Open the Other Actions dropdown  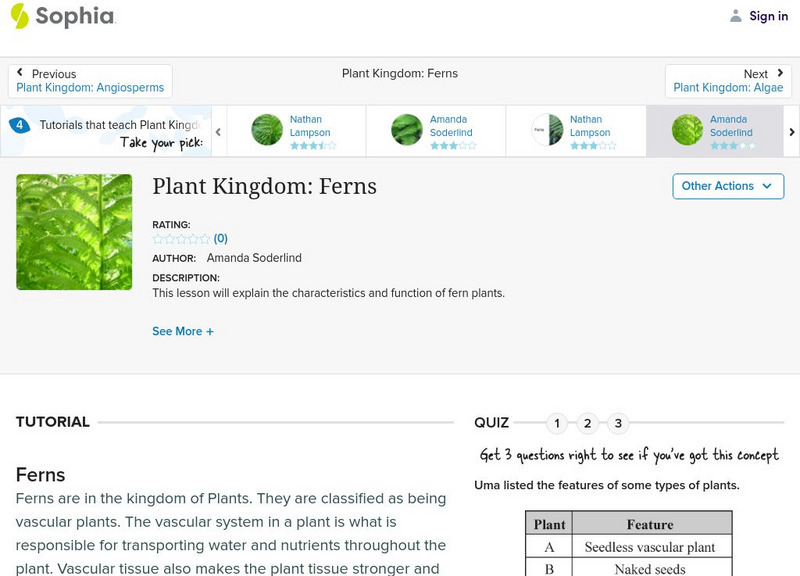point(727,186)
